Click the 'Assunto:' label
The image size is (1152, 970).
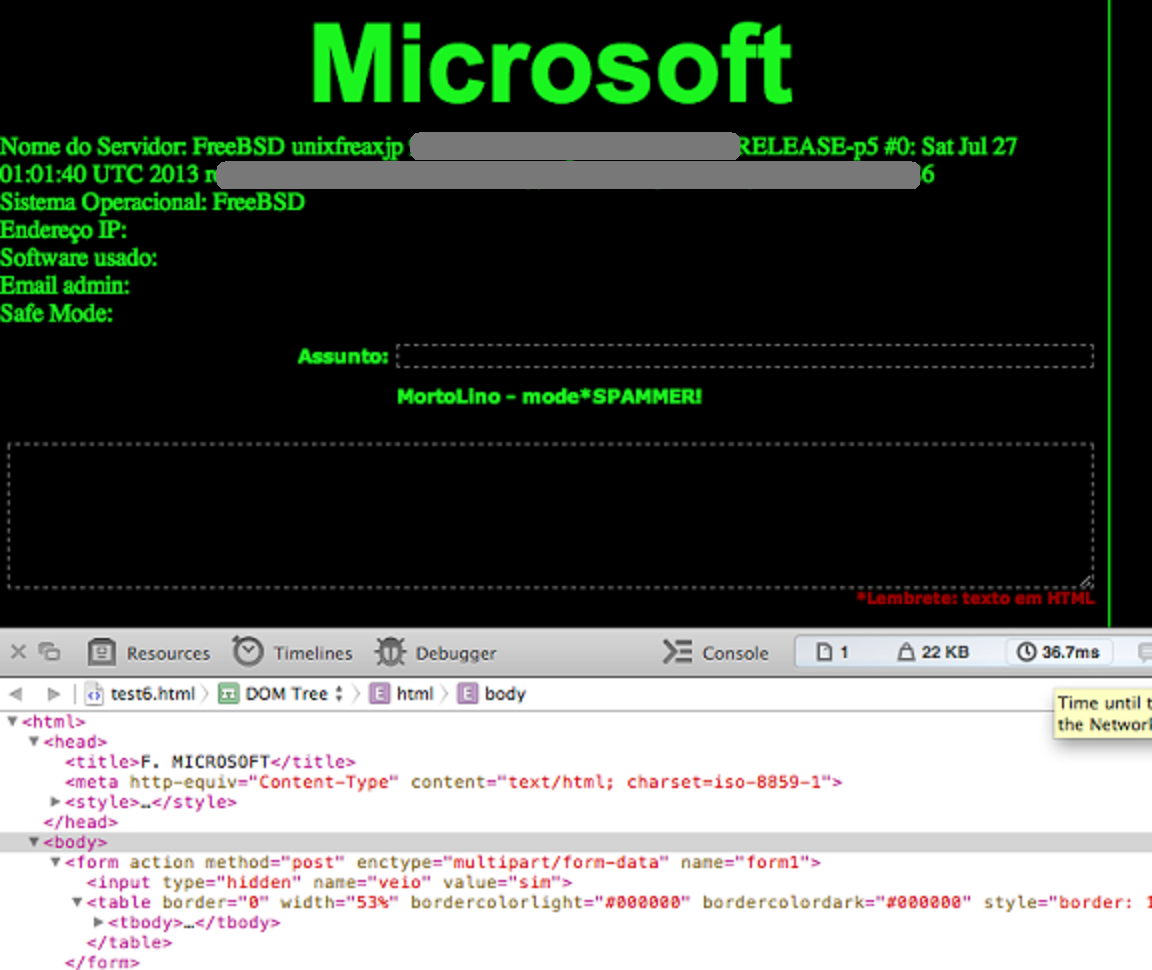click(343, 356)
